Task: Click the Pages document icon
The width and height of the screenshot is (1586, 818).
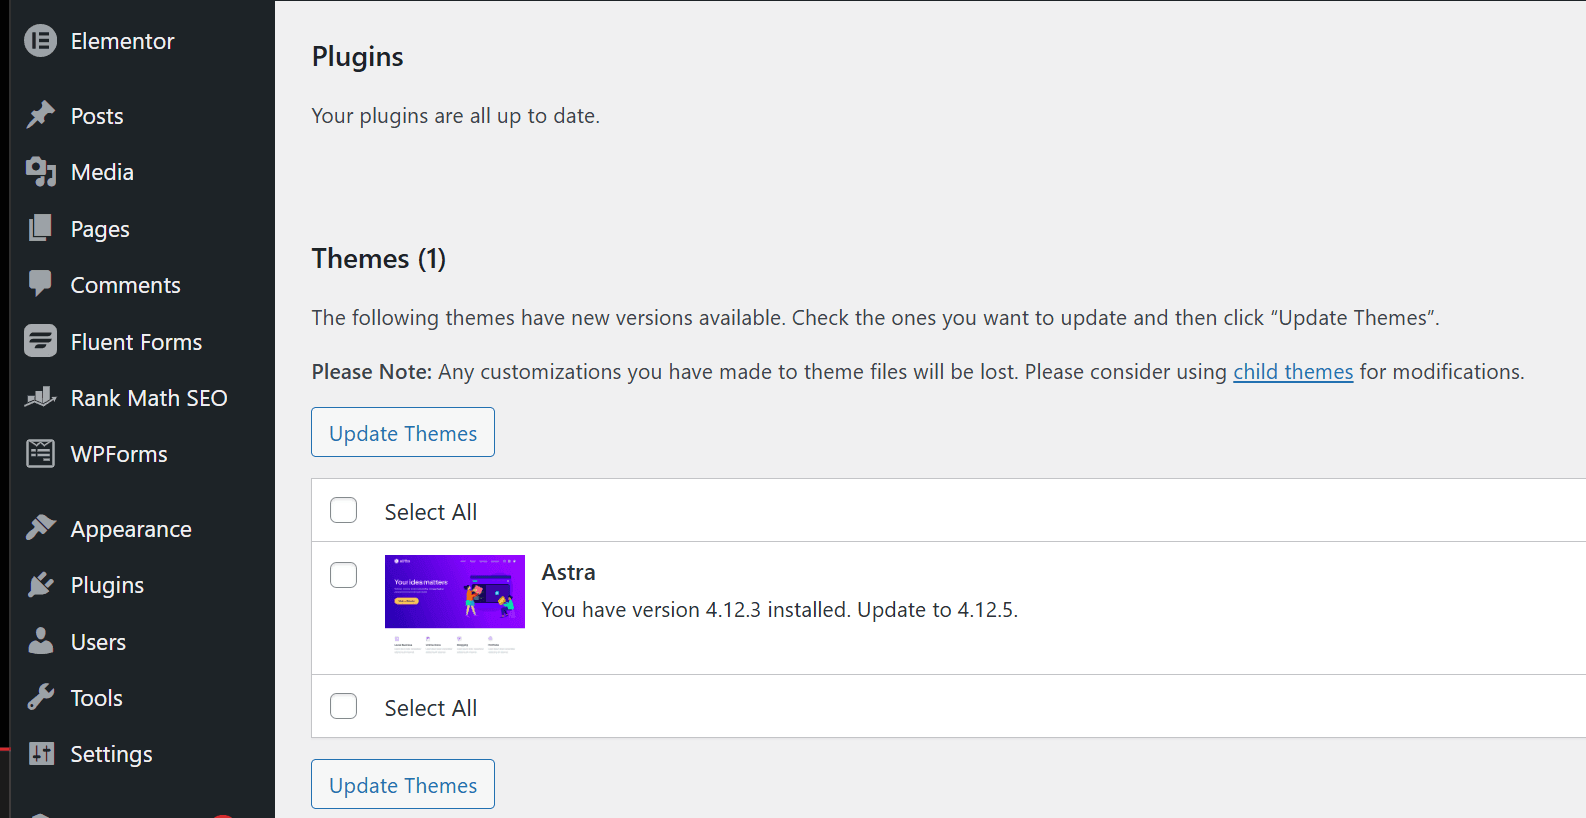Action: click(x=40, y=228)
